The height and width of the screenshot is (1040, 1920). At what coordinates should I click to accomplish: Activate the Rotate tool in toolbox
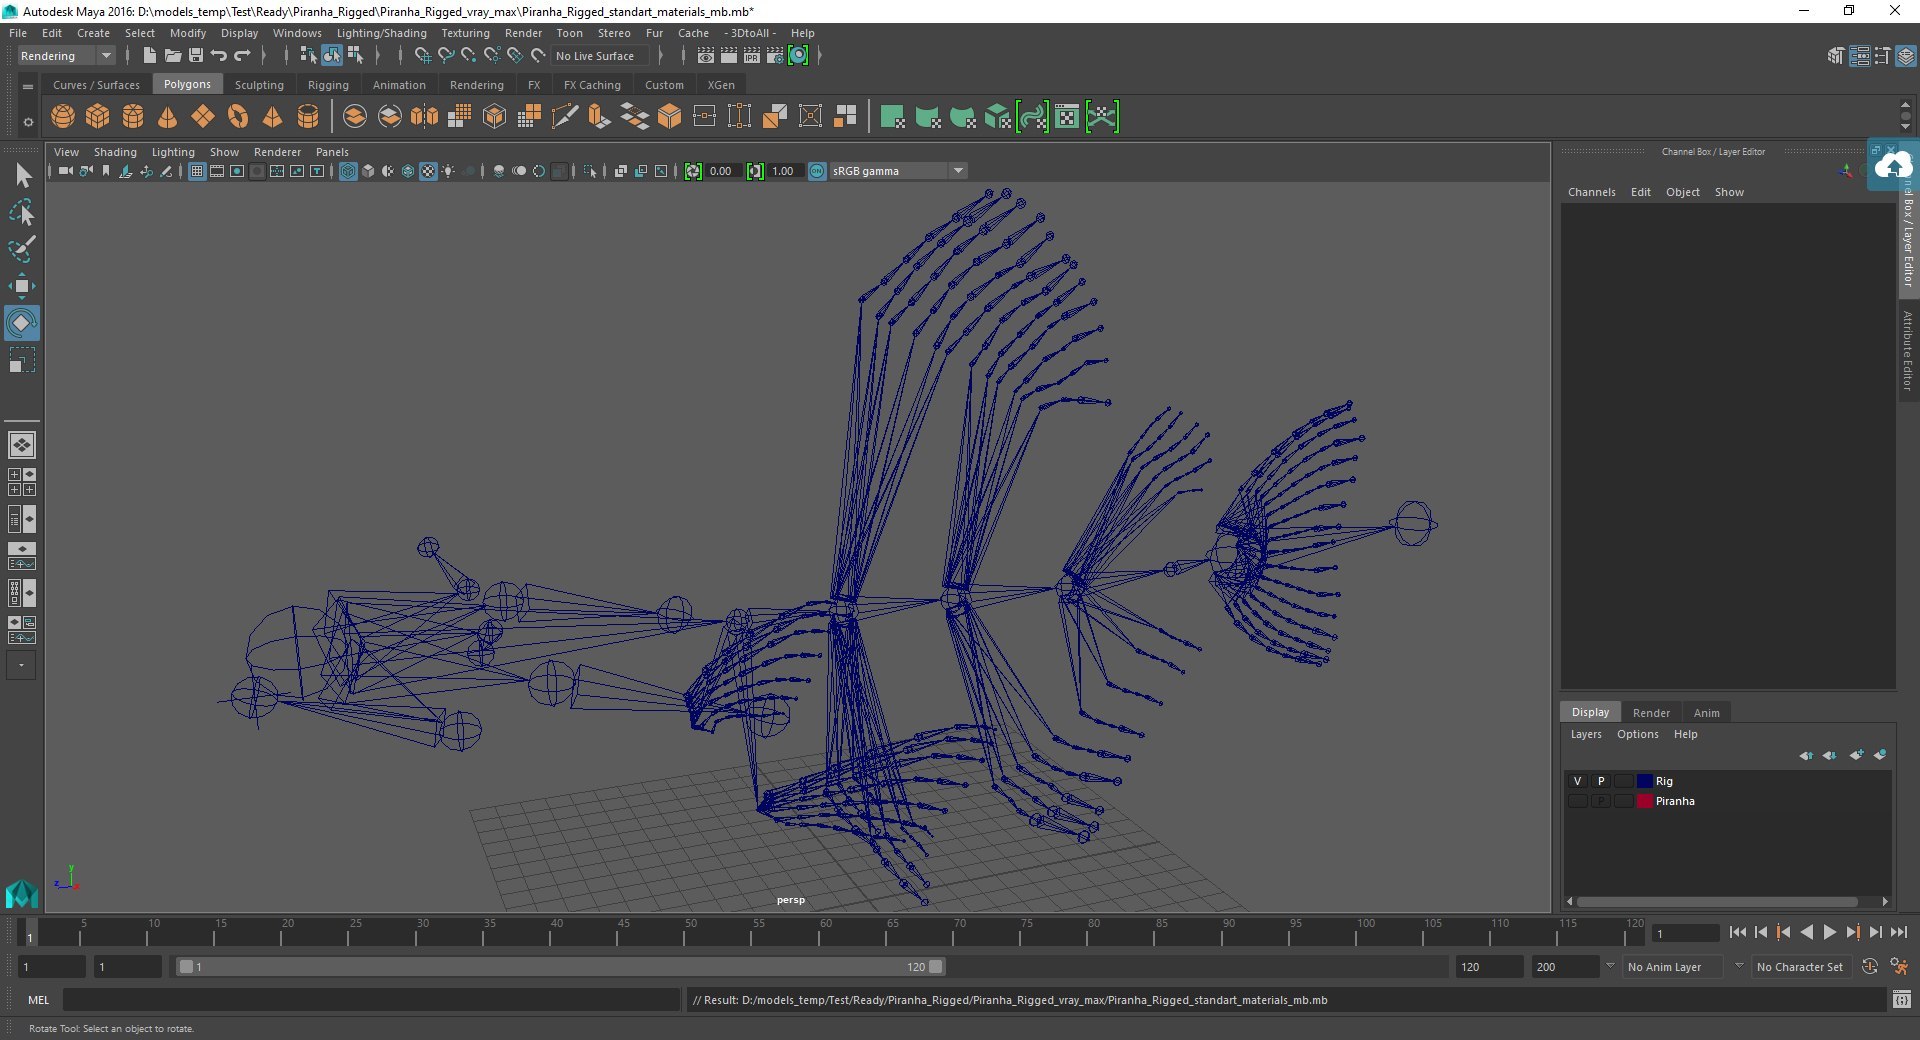(x=21, y=323)
